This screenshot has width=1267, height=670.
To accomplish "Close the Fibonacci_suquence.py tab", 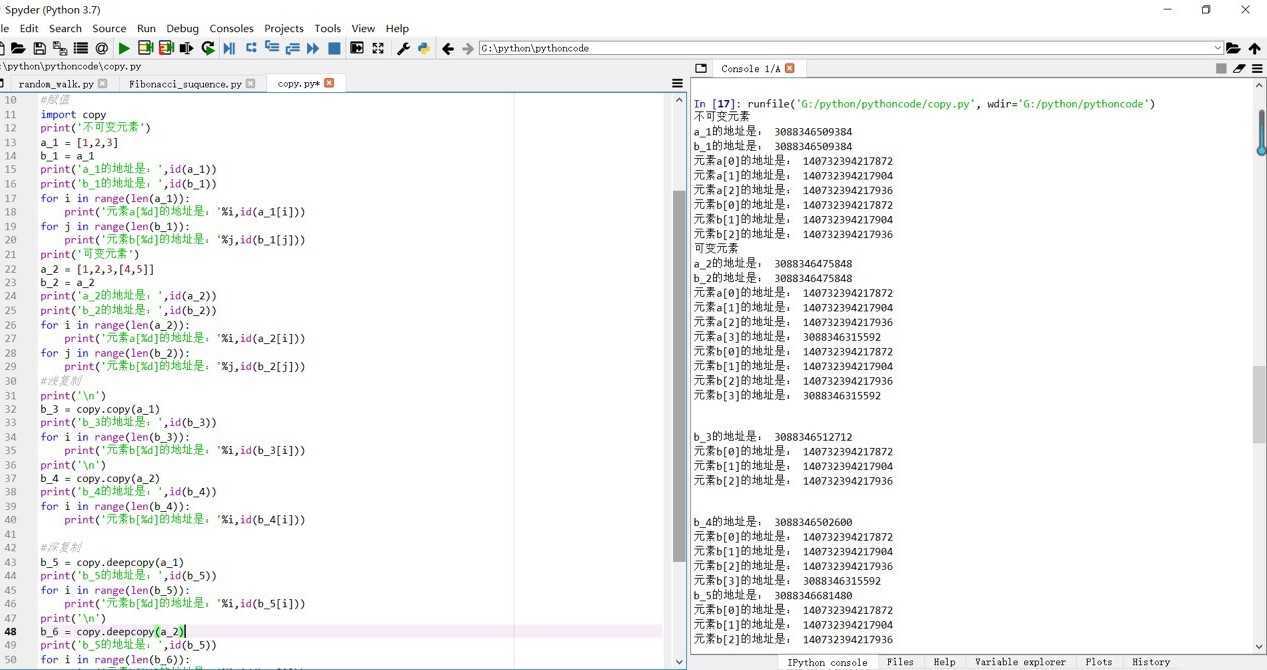I will coord(250,84).
